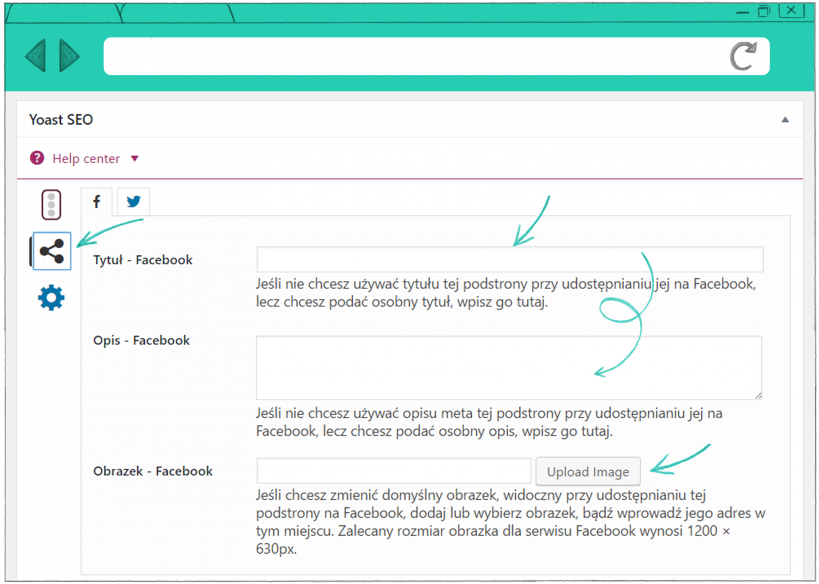Maximize the browser window
This screenshot has height=584, width=819.
[x=764, y=11]
